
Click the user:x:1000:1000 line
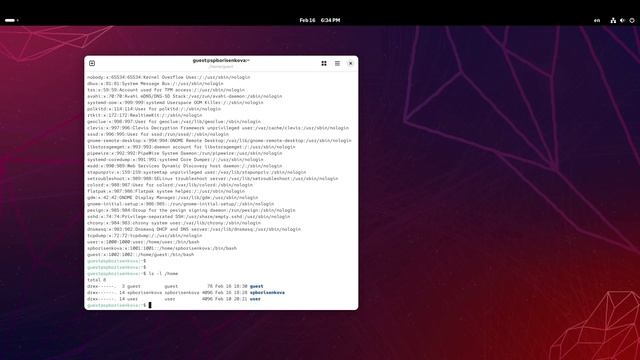coord(143,242)
